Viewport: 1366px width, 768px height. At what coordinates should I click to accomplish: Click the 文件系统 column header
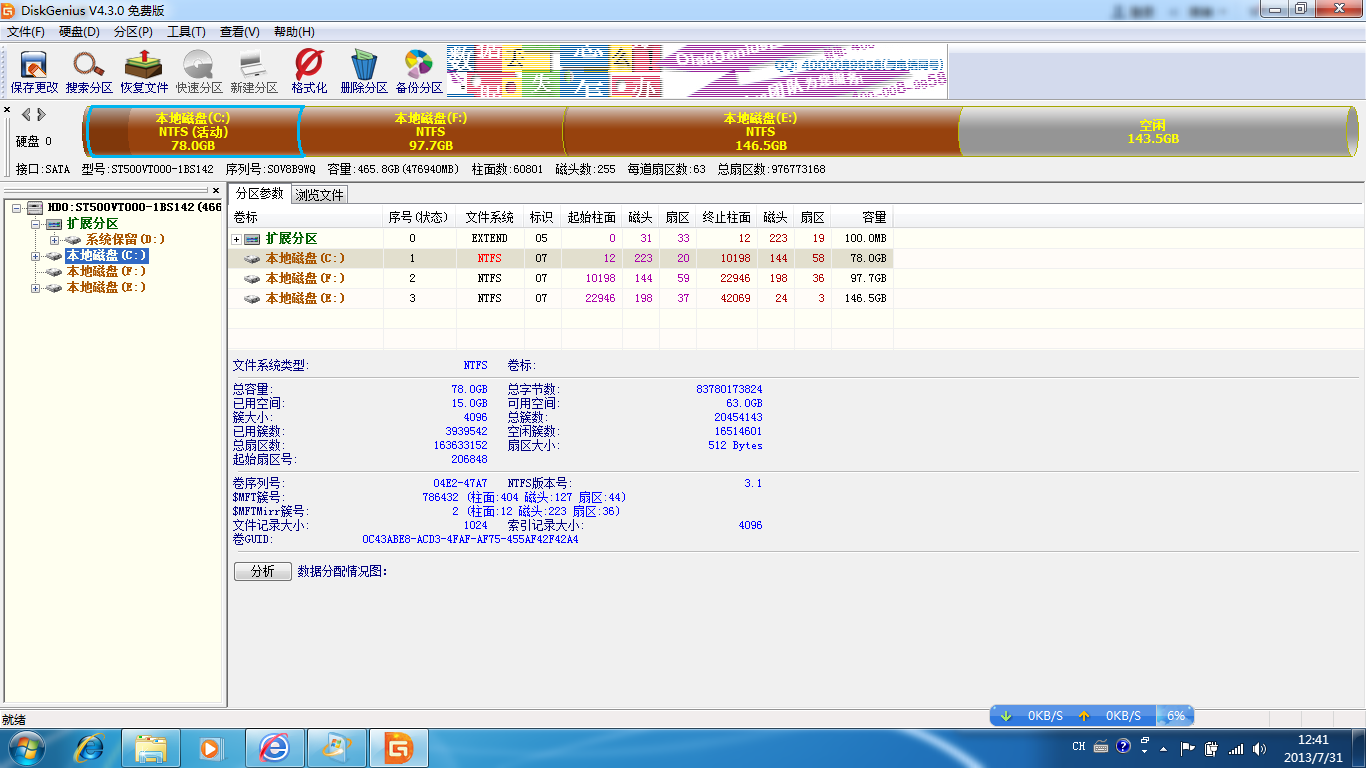pos(490,217)
